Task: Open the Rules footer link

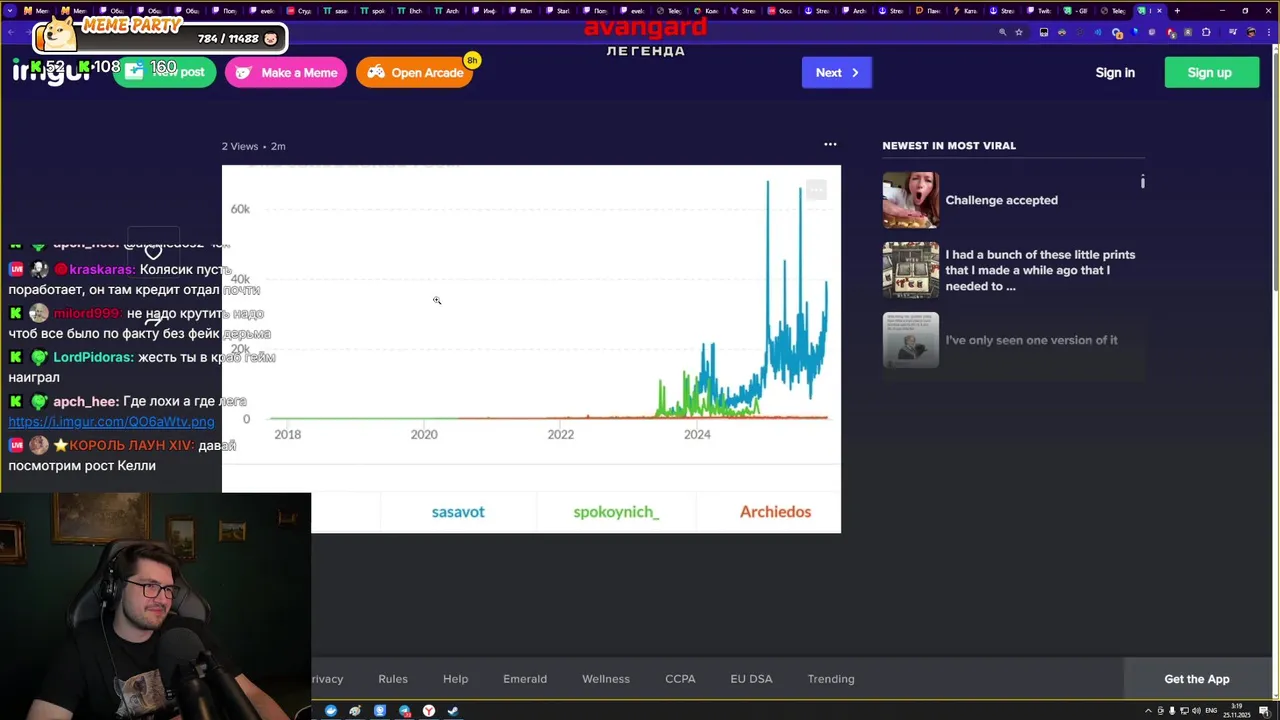Action: [393, 679]
